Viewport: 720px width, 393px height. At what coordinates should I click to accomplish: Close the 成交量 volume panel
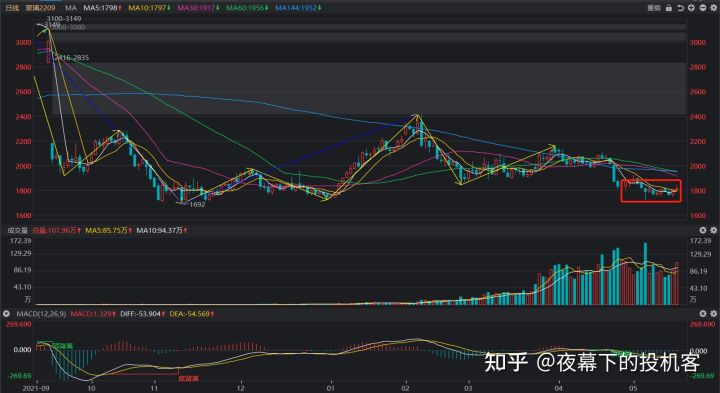click(x=703, y=230)
